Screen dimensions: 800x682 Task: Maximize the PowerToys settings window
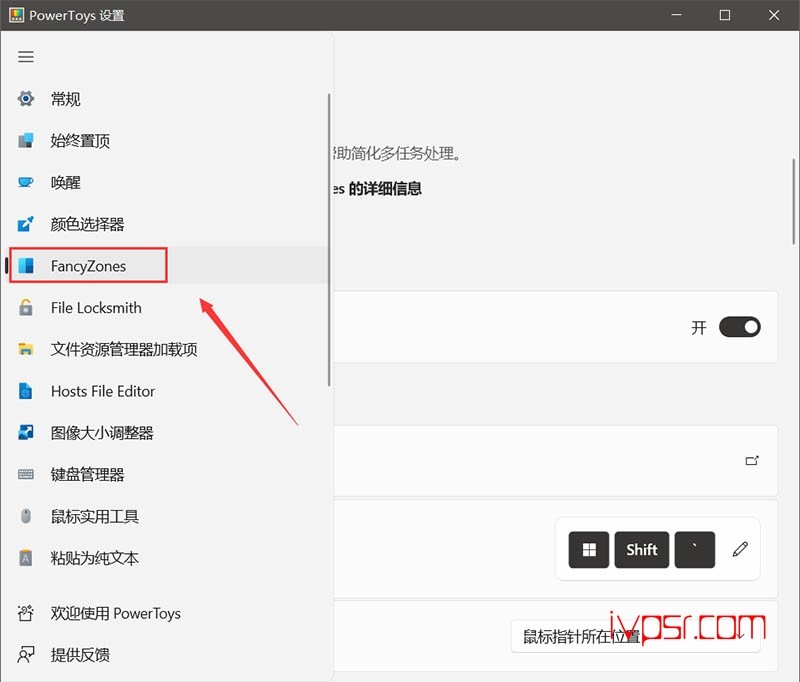pyautogui.click(x=724, y=15)
